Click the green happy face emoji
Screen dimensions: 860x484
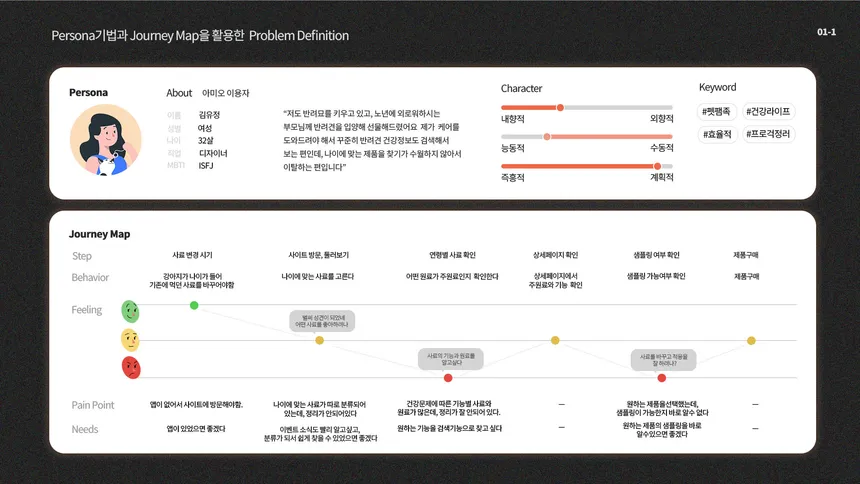coord(130,311)
